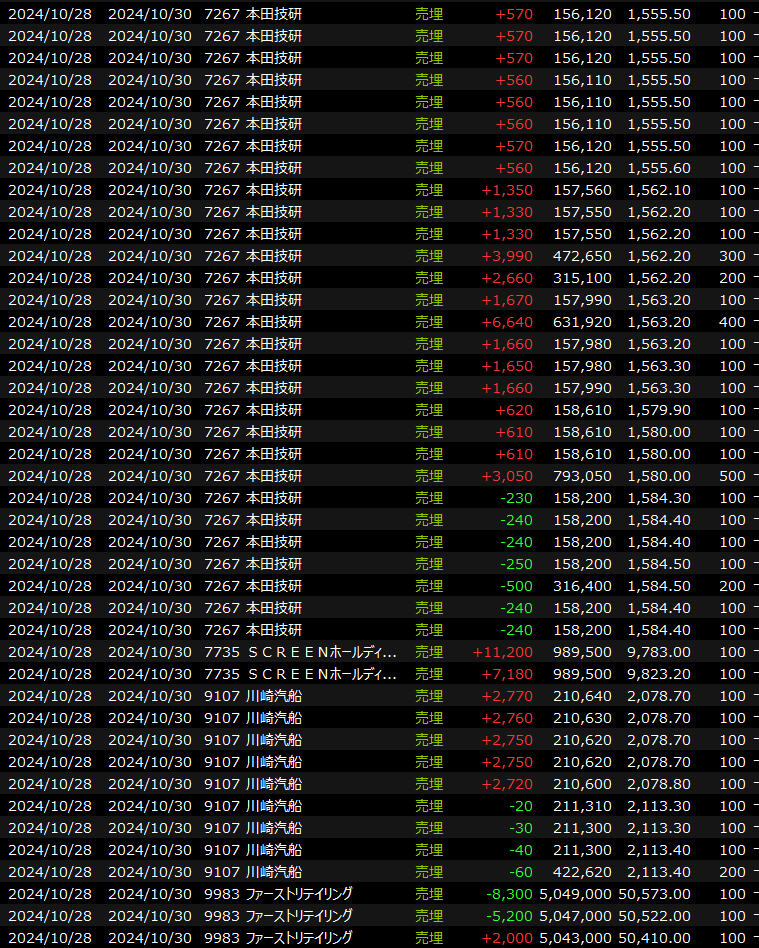Image resolution: width=759 pixels, height=948 pixels.
Task: Click the 9,823.20 price cell
Action: 658,674
